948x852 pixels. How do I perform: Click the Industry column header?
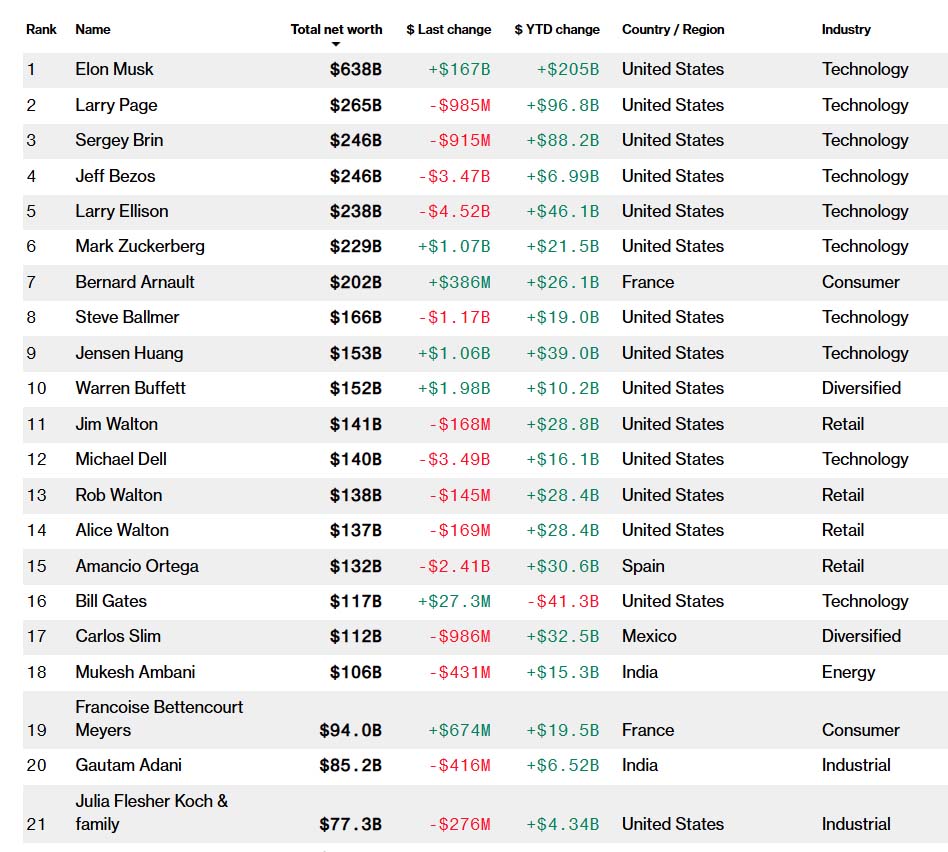[x=846, y=29]
